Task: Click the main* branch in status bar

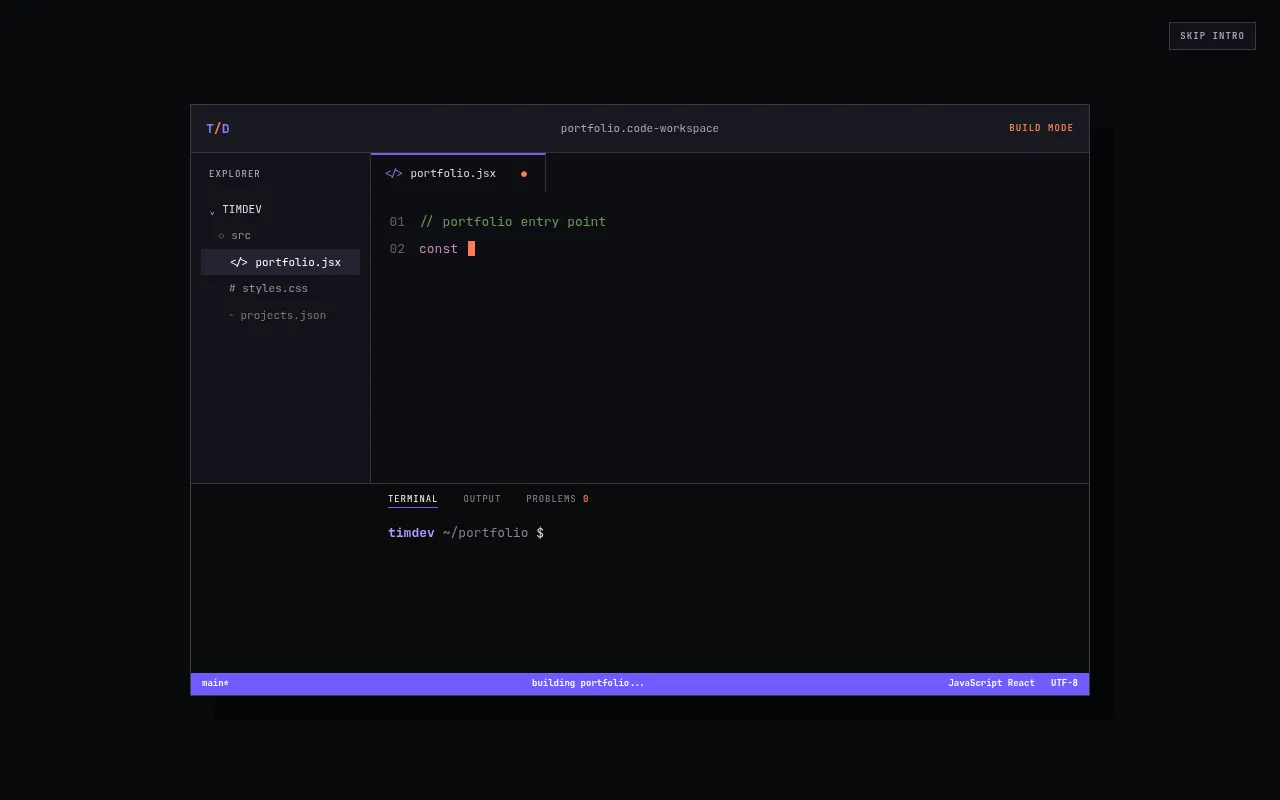Action: [215, 684]
